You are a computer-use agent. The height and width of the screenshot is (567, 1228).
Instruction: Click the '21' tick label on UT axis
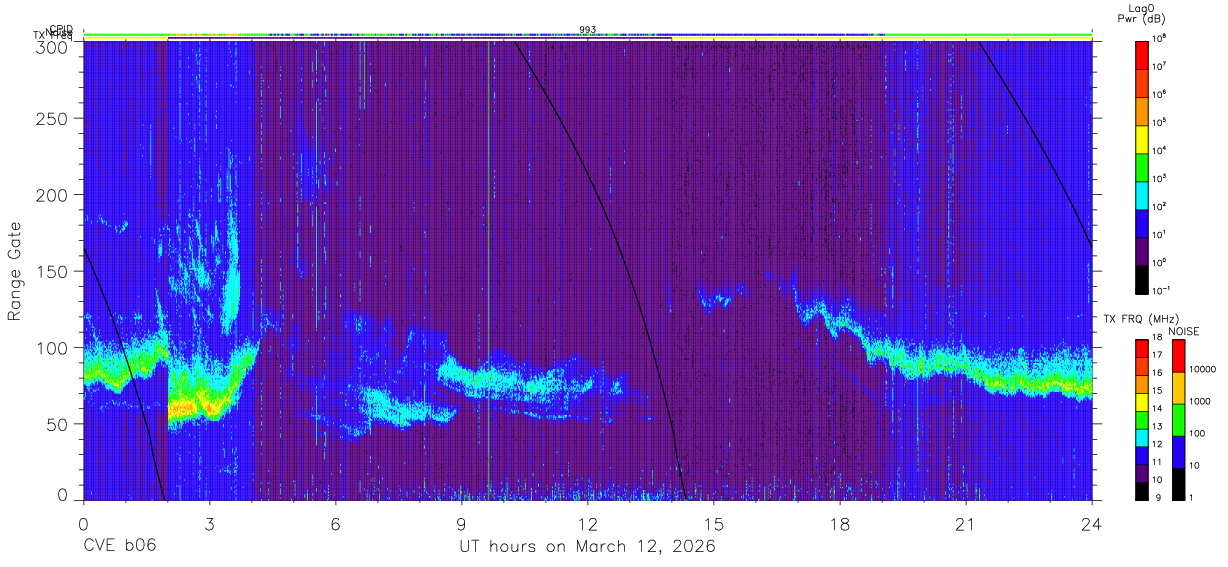pyautogui.click(x=966, y=524)
